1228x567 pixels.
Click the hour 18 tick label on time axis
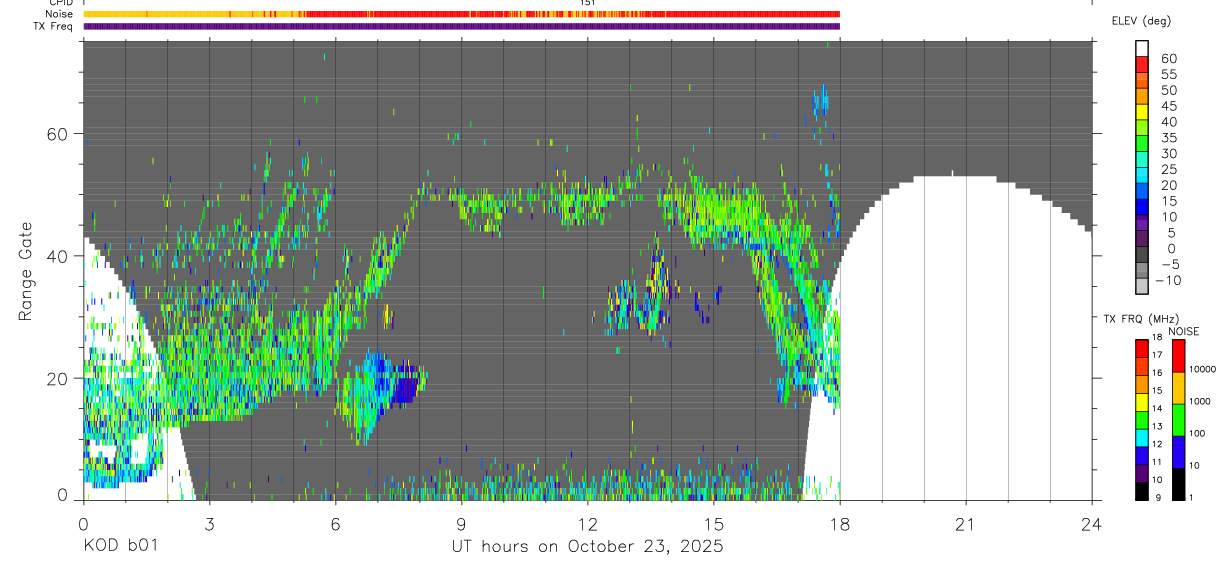click(x=839, y=523)
